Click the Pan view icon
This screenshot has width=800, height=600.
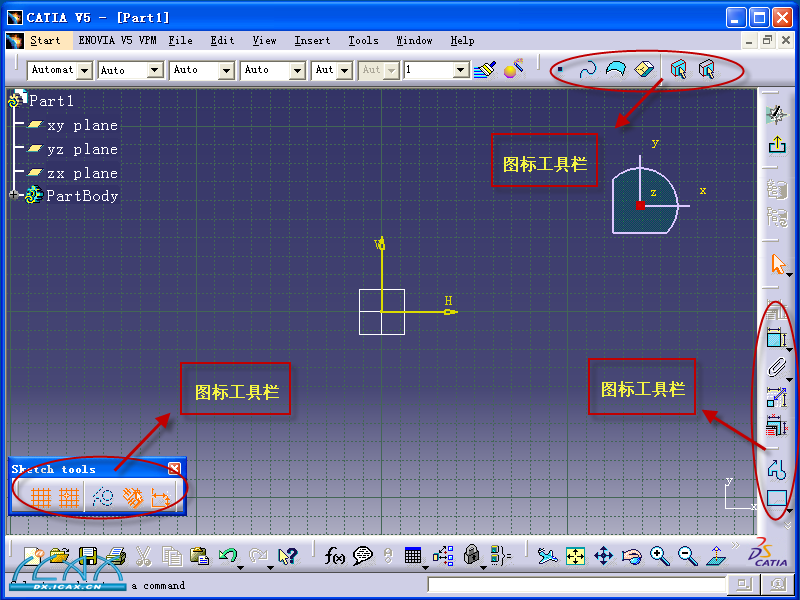[603, 556]
